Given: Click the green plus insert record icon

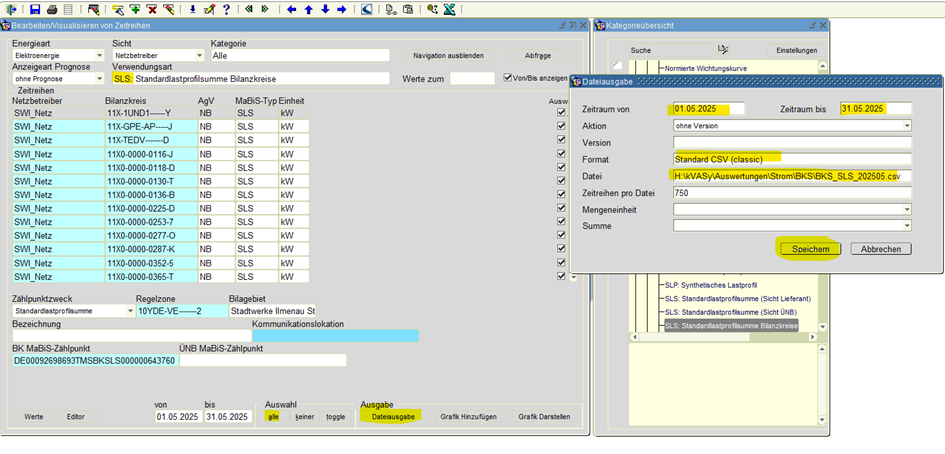Looking at the screenshot, I should click(135, 9).
